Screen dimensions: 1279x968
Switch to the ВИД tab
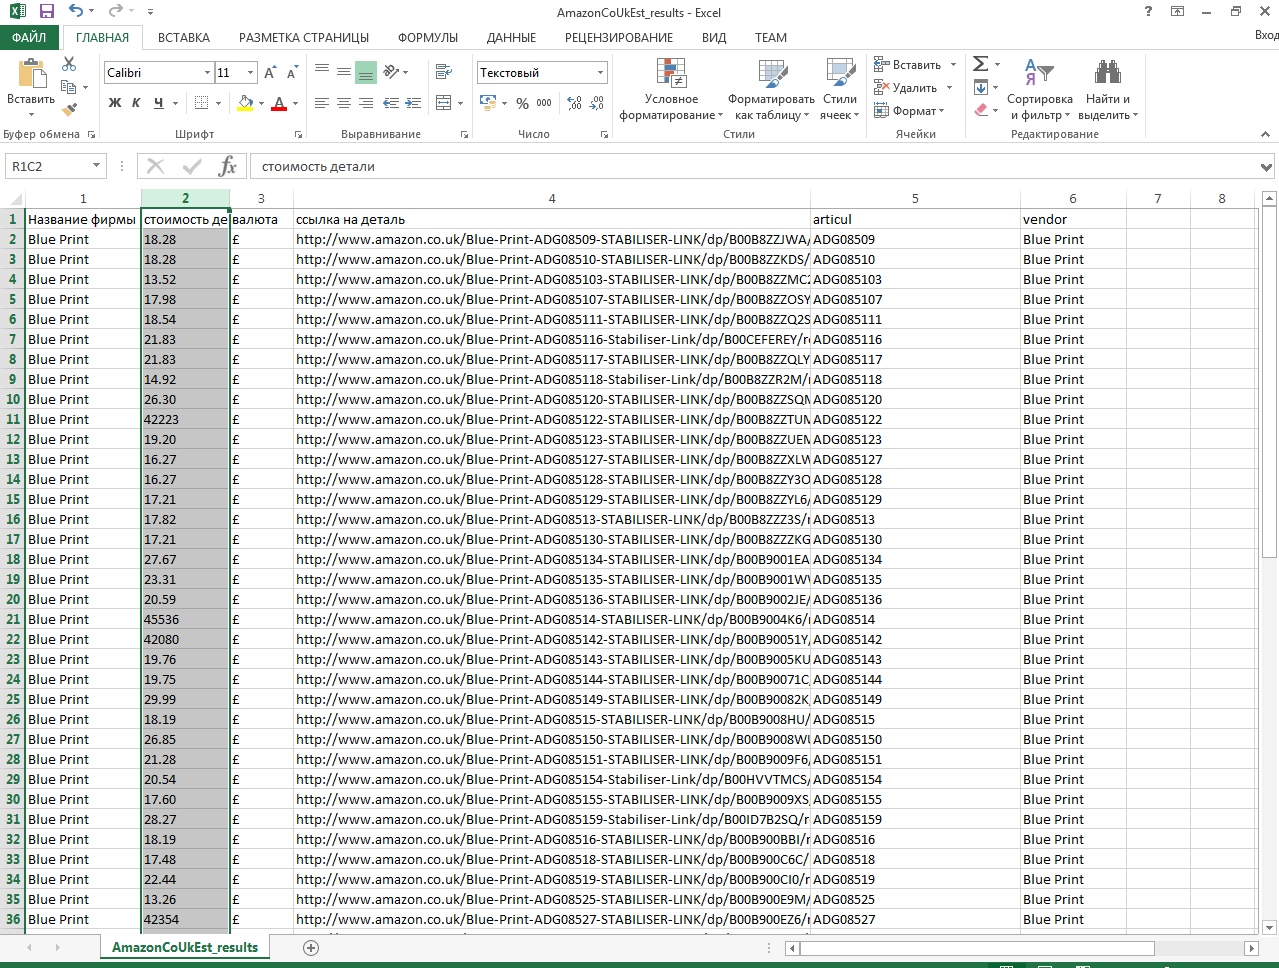pyautogui.click(x=714, y=37)
